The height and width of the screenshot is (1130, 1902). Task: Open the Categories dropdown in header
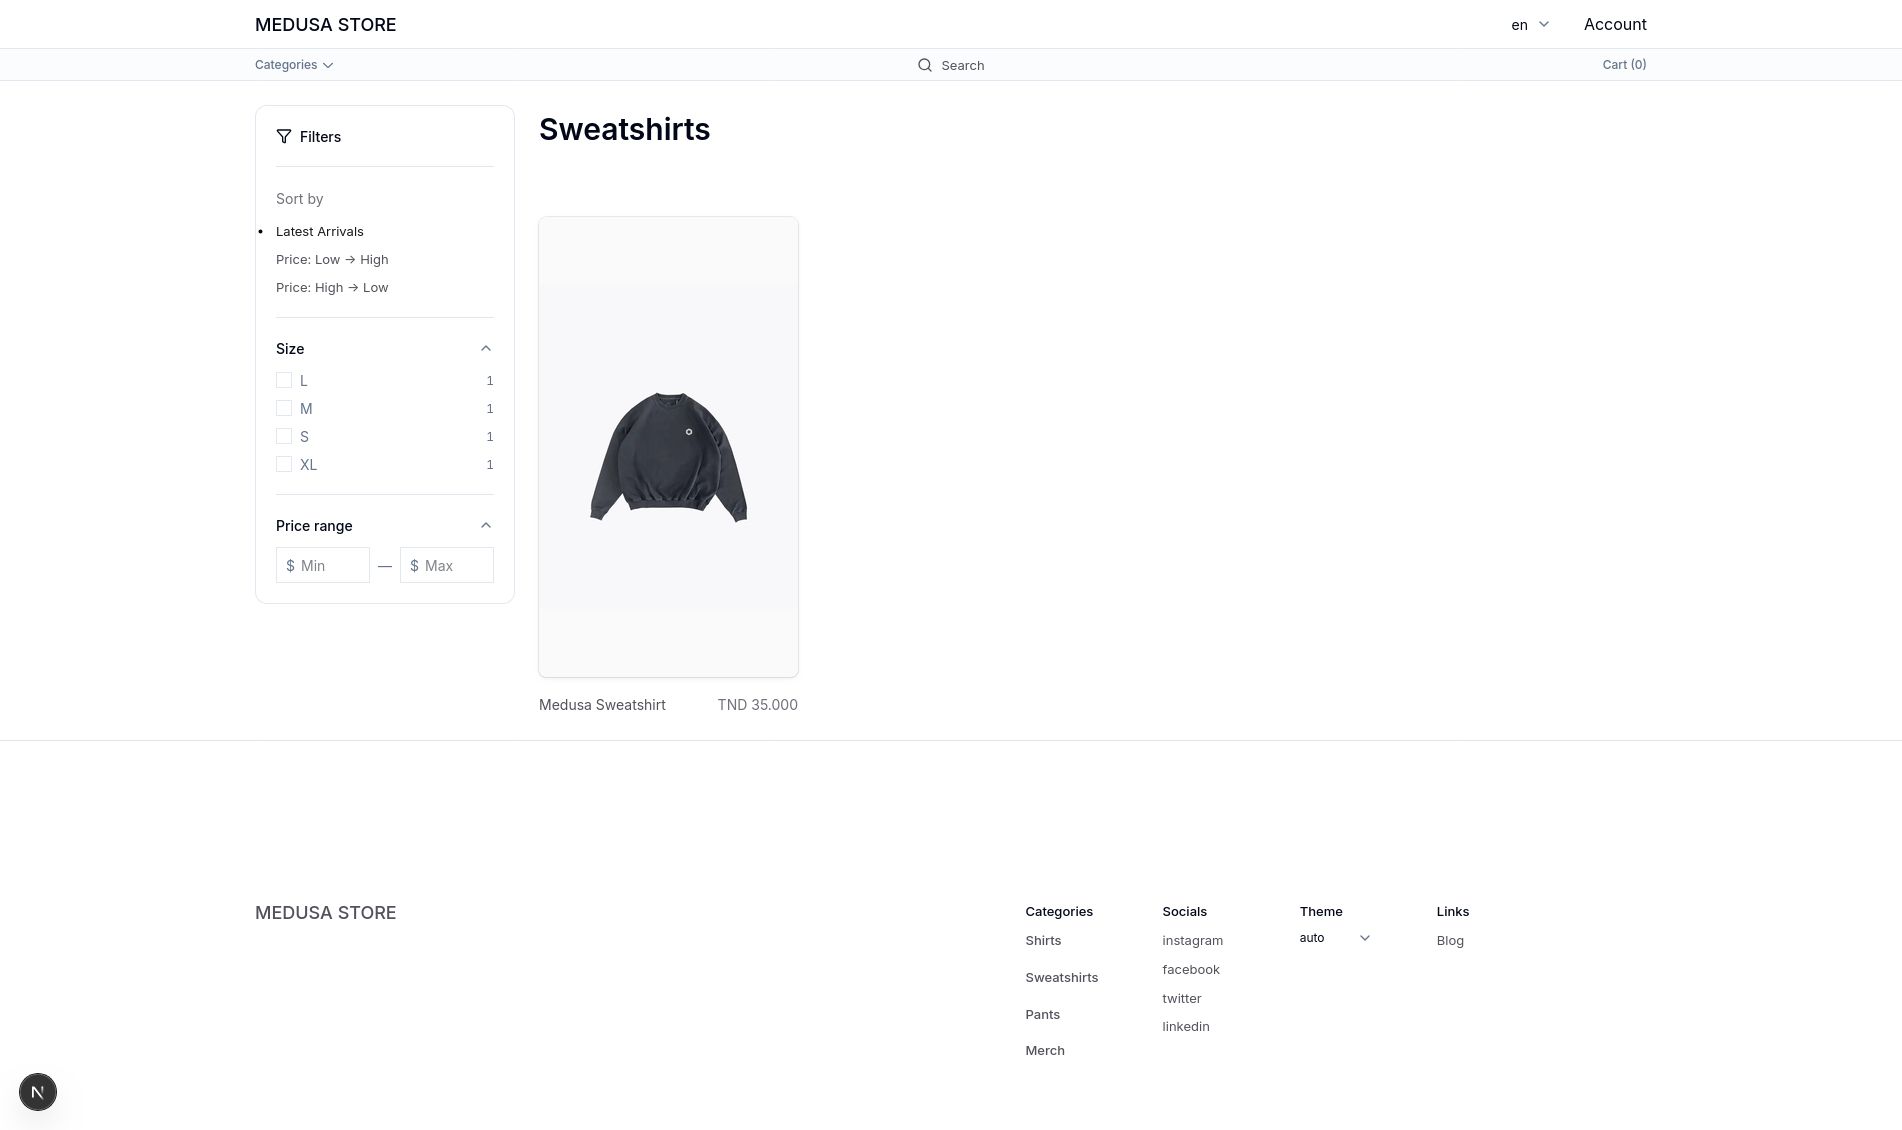pos(294,65)
